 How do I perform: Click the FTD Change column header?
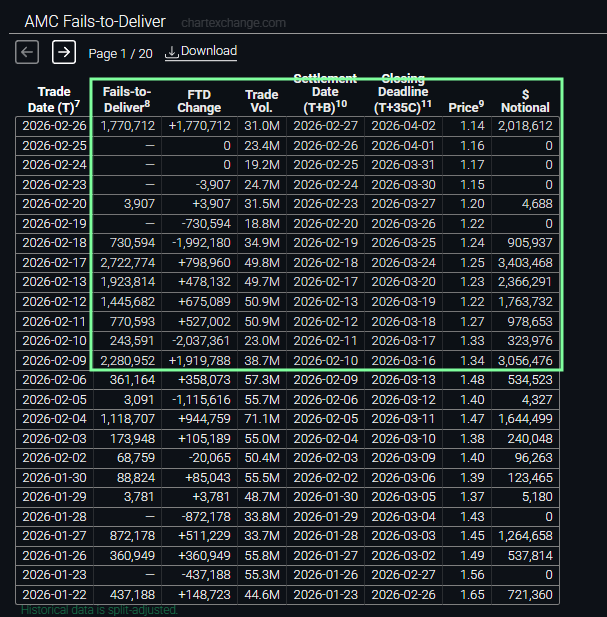click(199, 101)
